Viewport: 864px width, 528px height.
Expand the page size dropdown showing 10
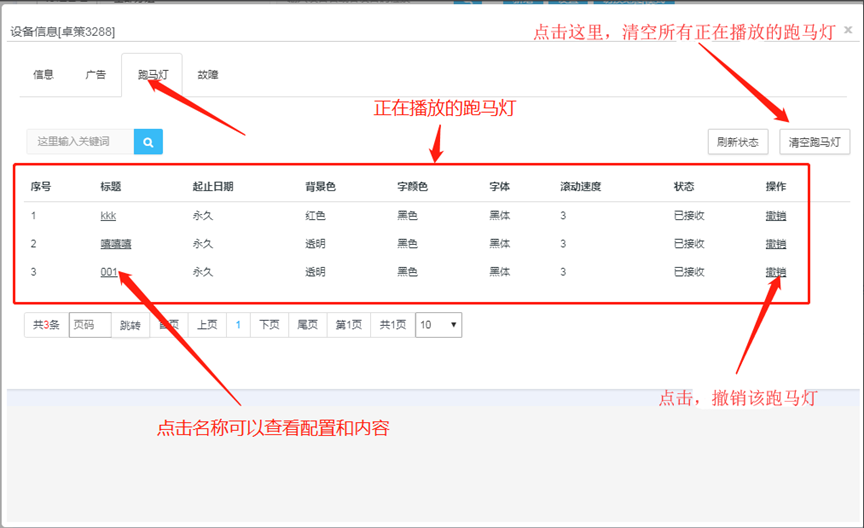pyautogui.click(x=438, y=325)
